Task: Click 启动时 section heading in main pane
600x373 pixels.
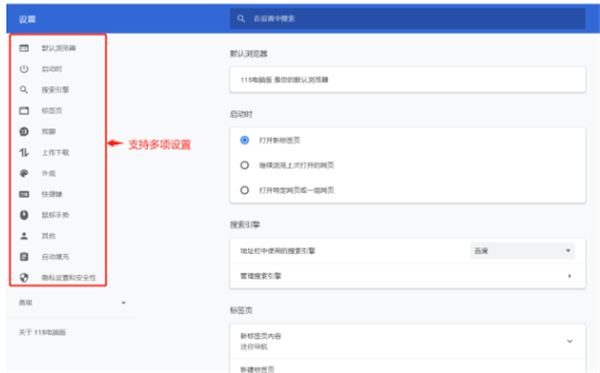Action: click(241, 114)
